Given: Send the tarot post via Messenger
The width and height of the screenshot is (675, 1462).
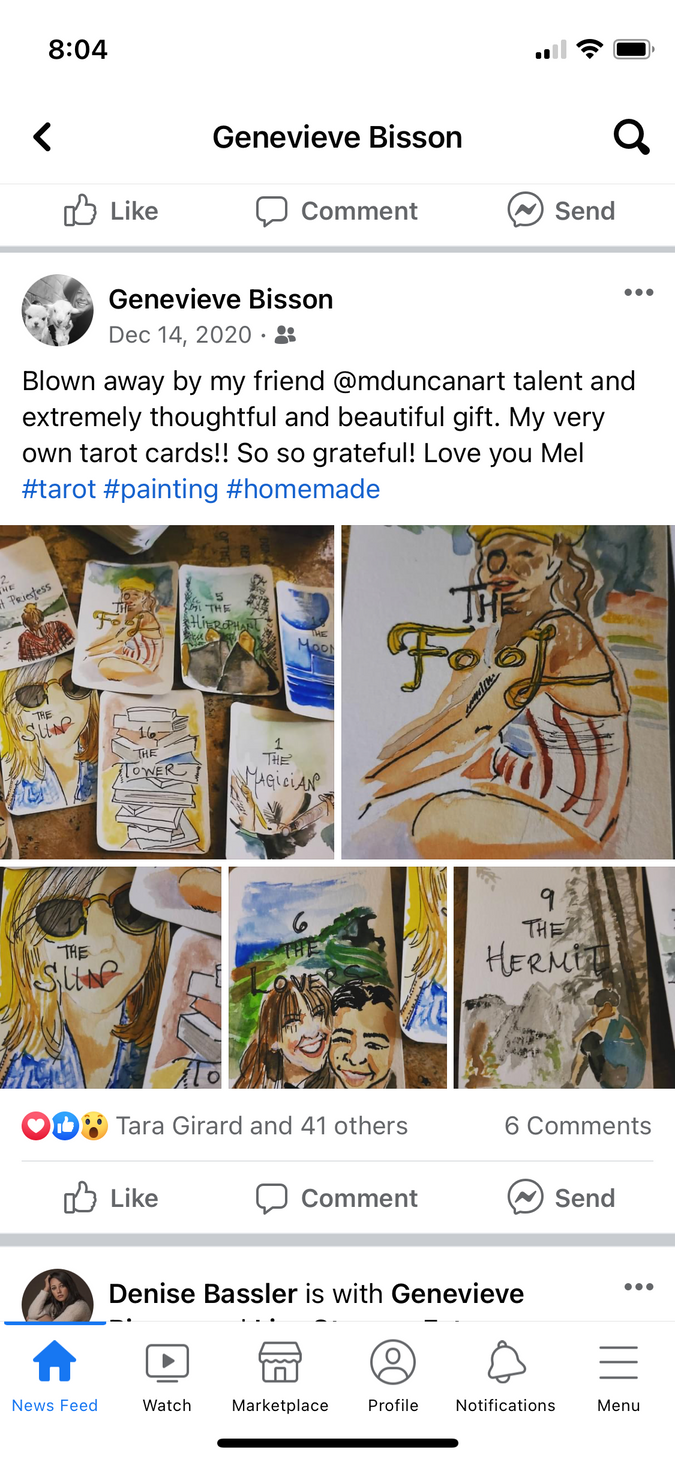Looking at the screenshot, I should point(561,1198).
